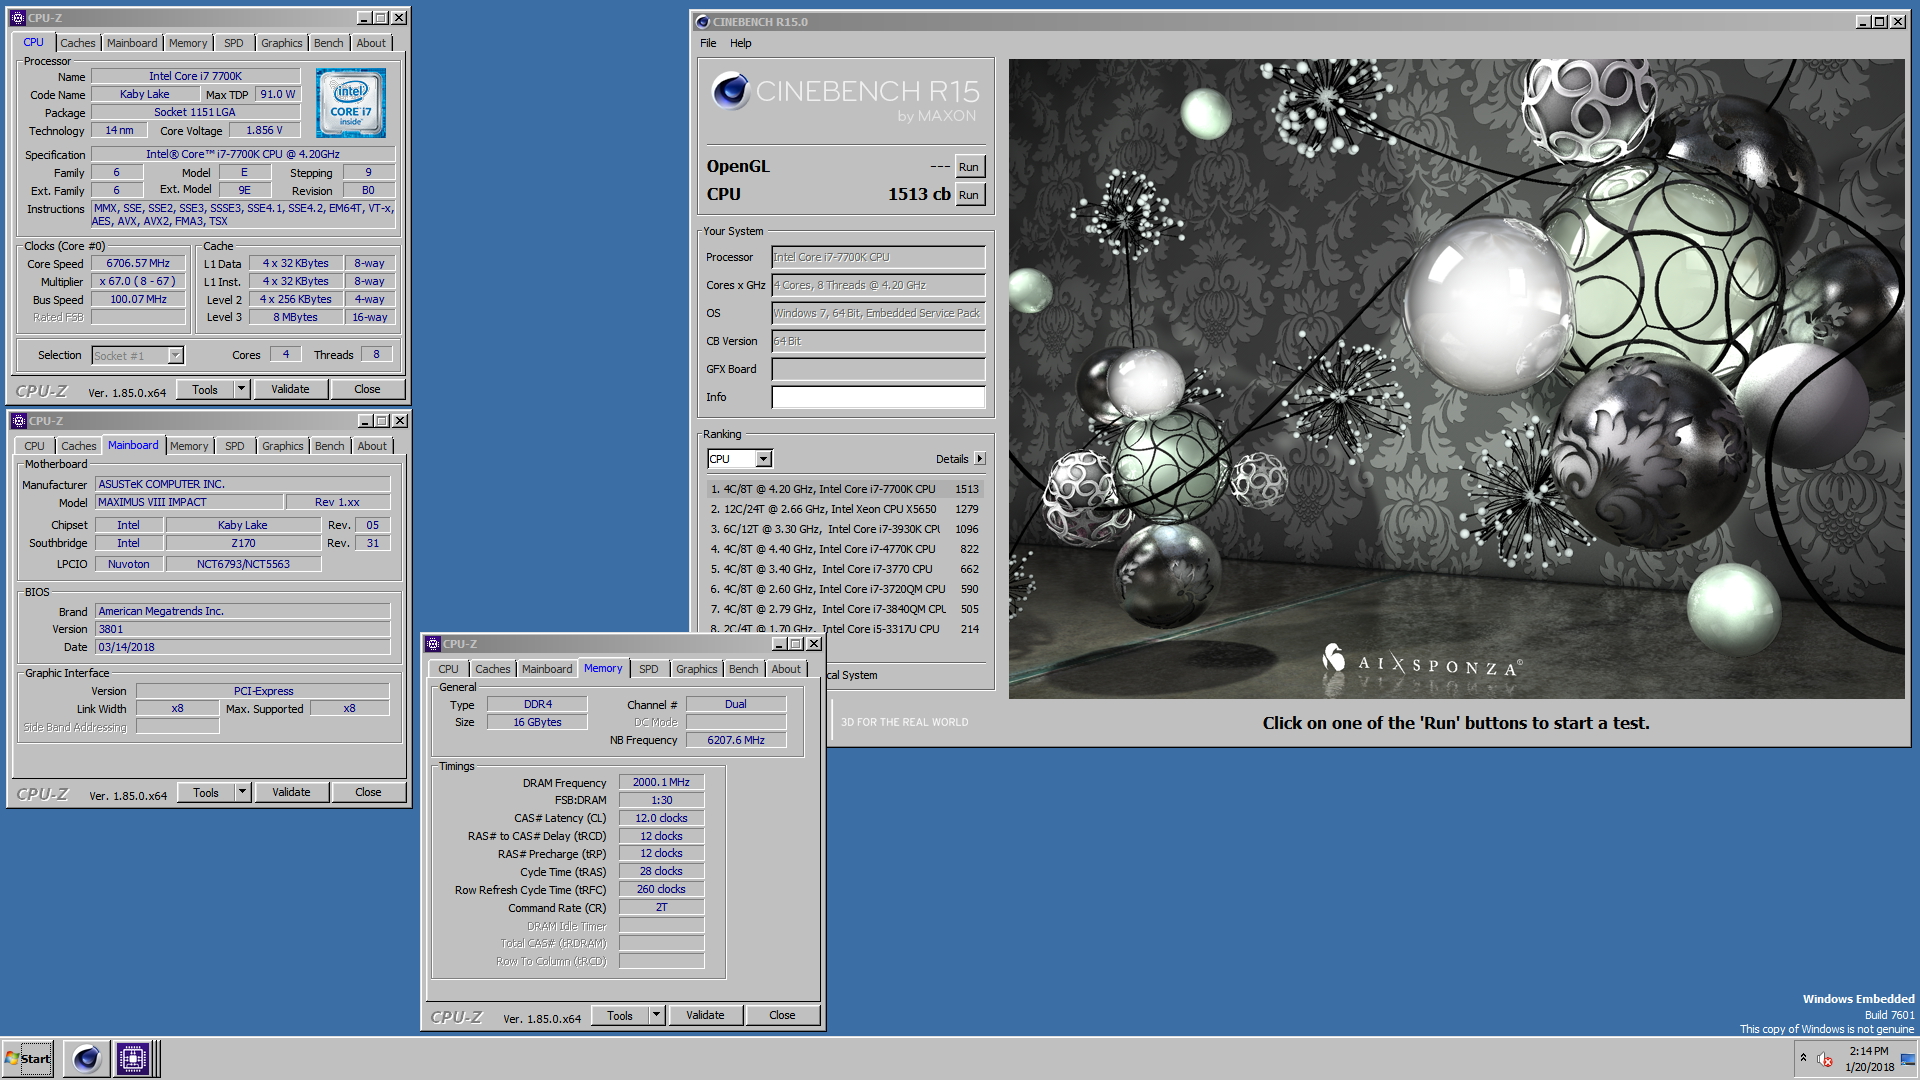Open the Ranking CPU dropdown in Cinebench
Image resolution: width=1920 pixels, height=1080 pixels.
[x=764, y=459]
